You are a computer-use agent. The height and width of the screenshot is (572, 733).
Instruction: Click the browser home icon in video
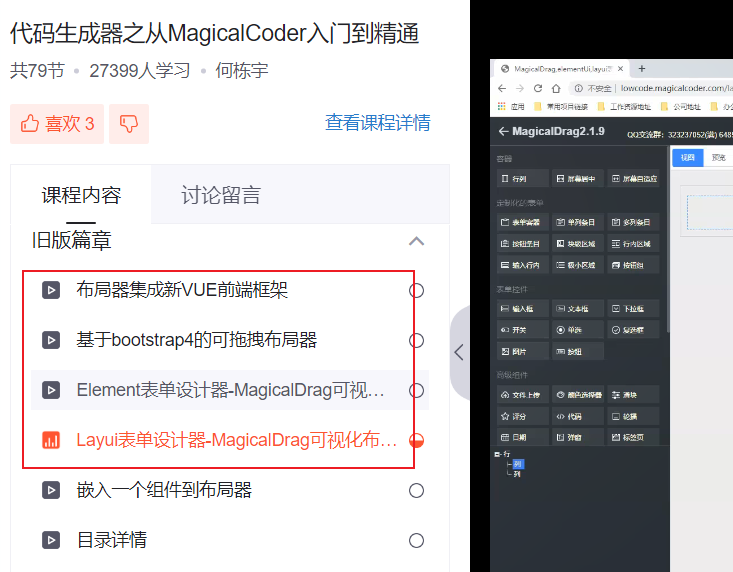coord(556,88)
